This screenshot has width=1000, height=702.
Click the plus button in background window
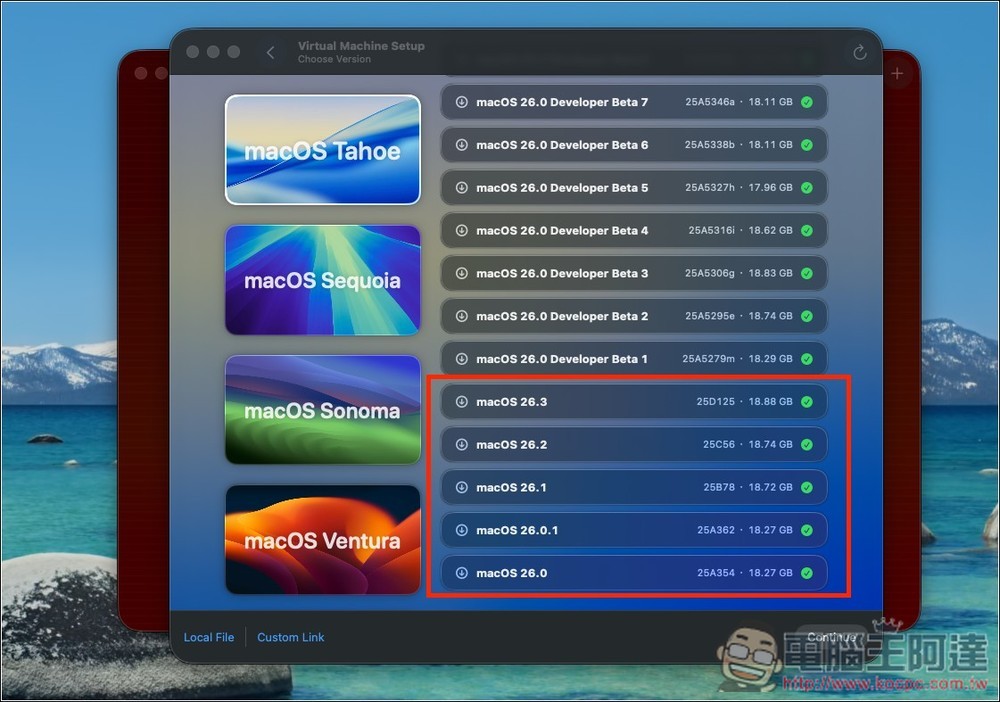pyautogui.click(x=897, y=73)
